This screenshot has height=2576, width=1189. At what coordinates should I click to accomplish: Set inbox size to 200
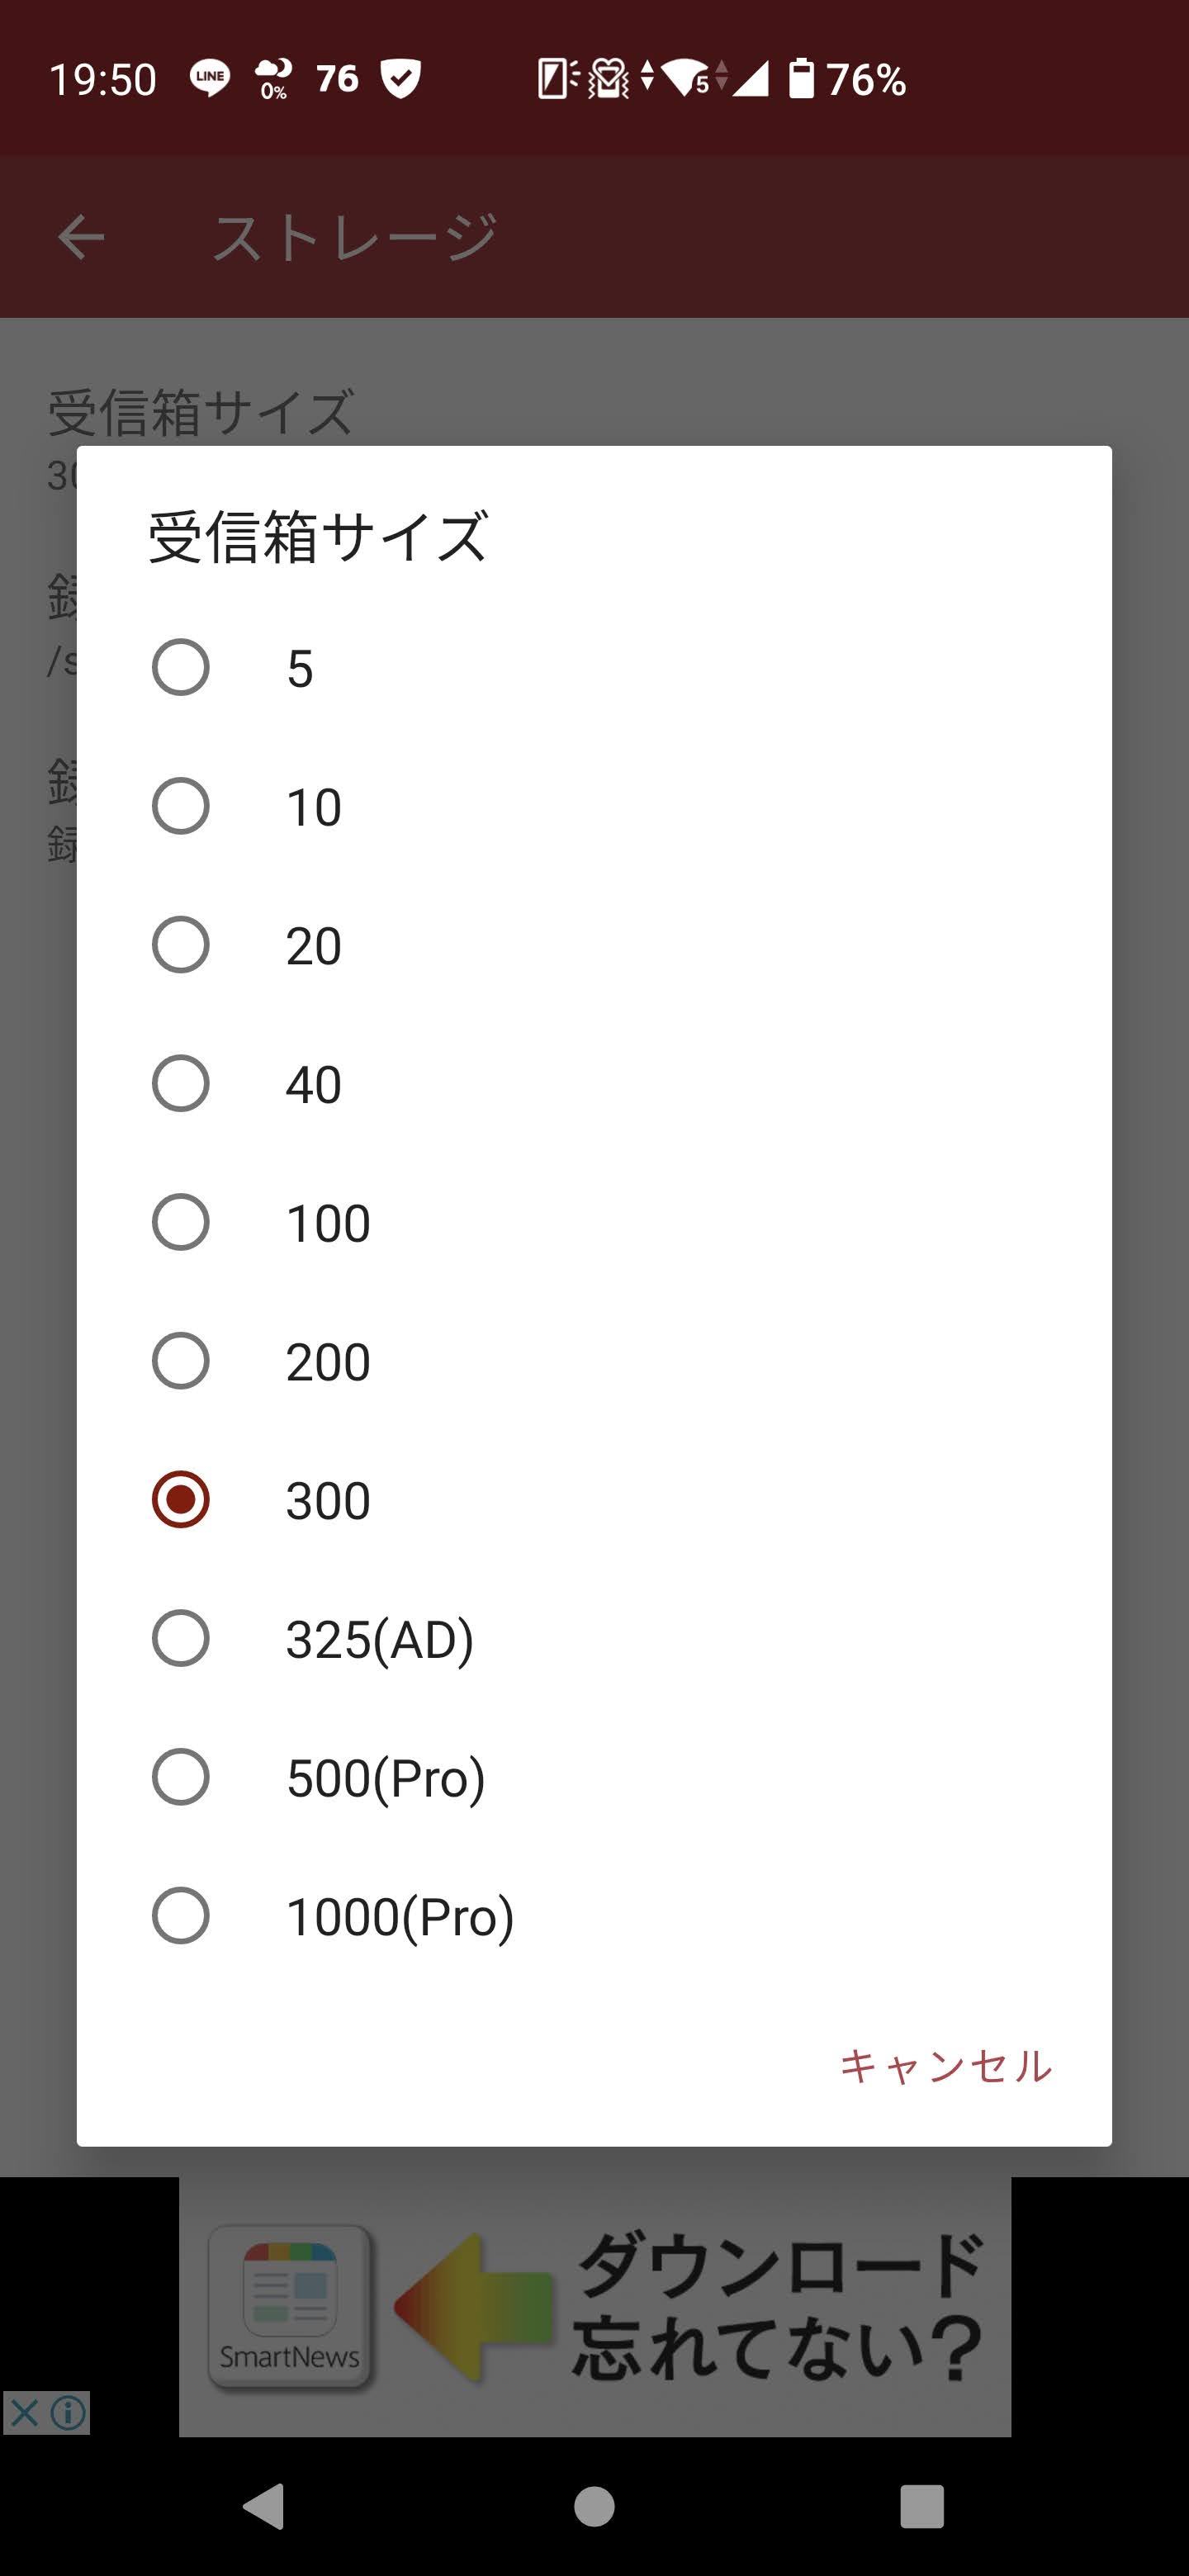tap(594, 1361)
